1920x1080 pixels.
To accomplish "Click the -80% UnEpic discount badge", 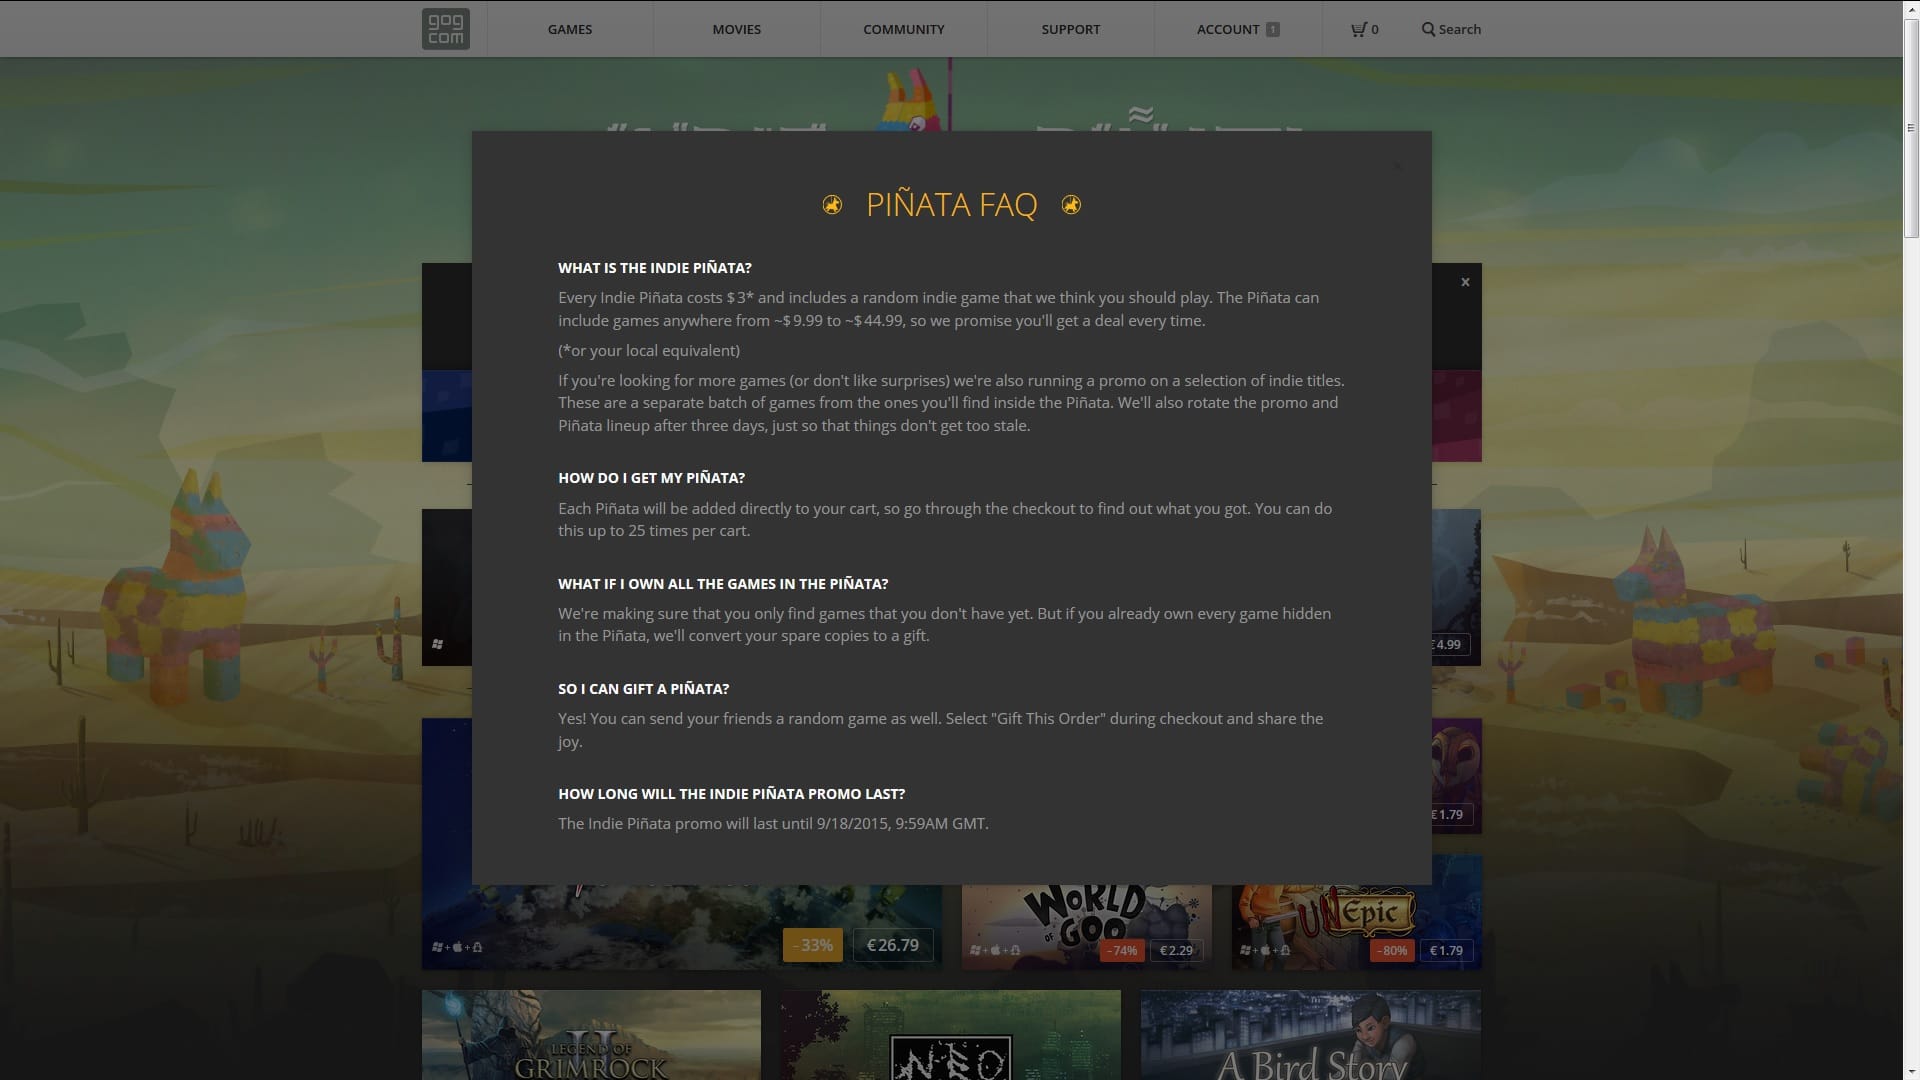I will [1392, 950].
